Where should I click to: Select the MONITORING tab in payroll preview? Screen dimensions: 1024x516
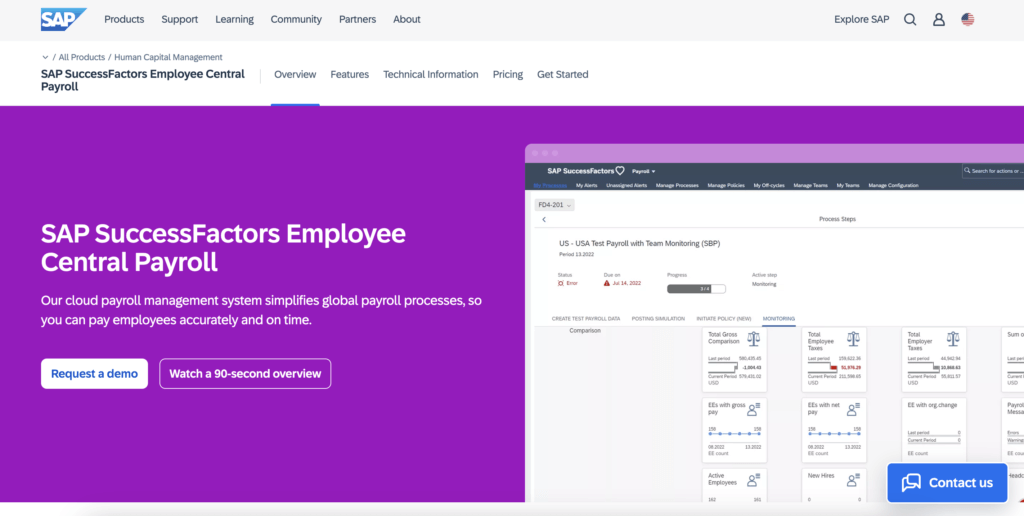click(778, 318)
